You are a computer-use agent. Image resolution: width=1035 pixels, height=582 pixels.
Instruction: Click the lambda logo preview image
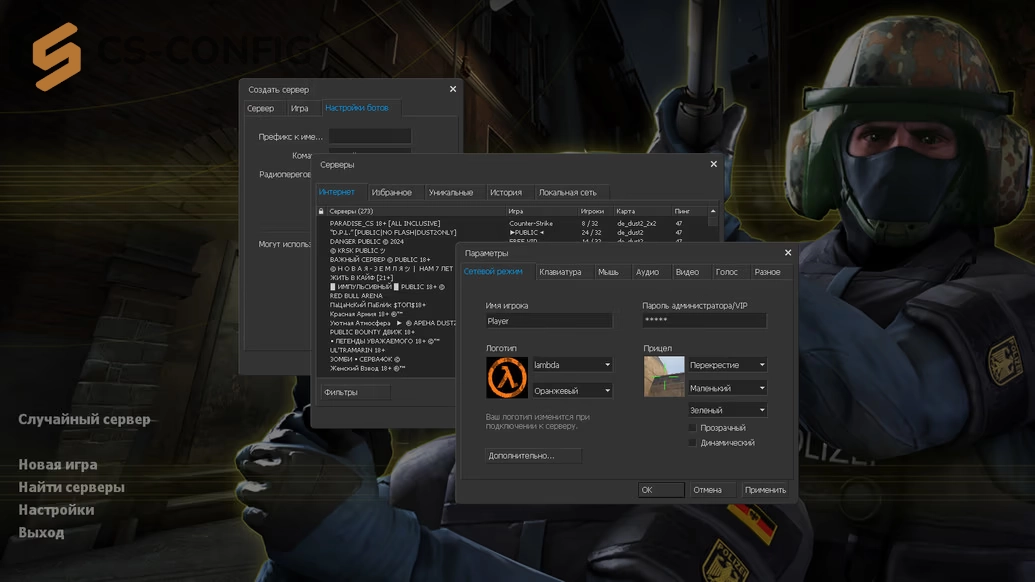point(507,377)
